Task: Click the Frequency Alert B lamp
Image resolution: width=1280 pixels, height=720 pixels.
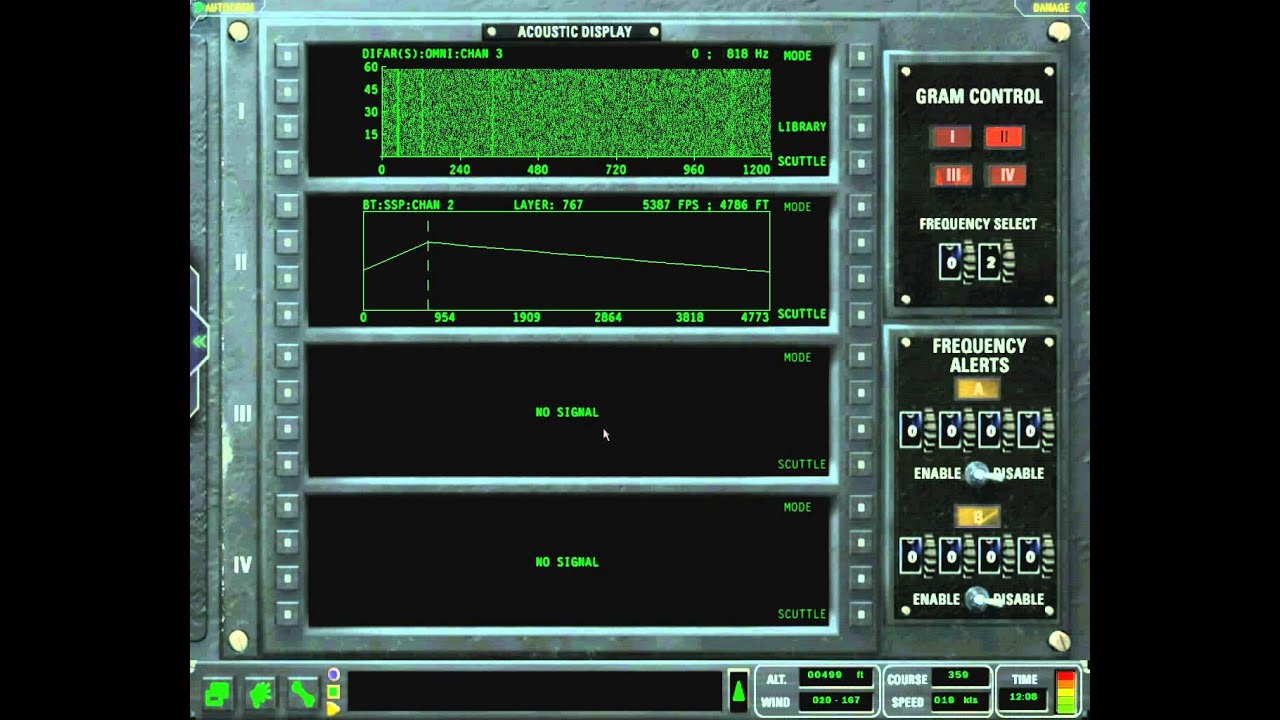Action: (x=977, y=517)
